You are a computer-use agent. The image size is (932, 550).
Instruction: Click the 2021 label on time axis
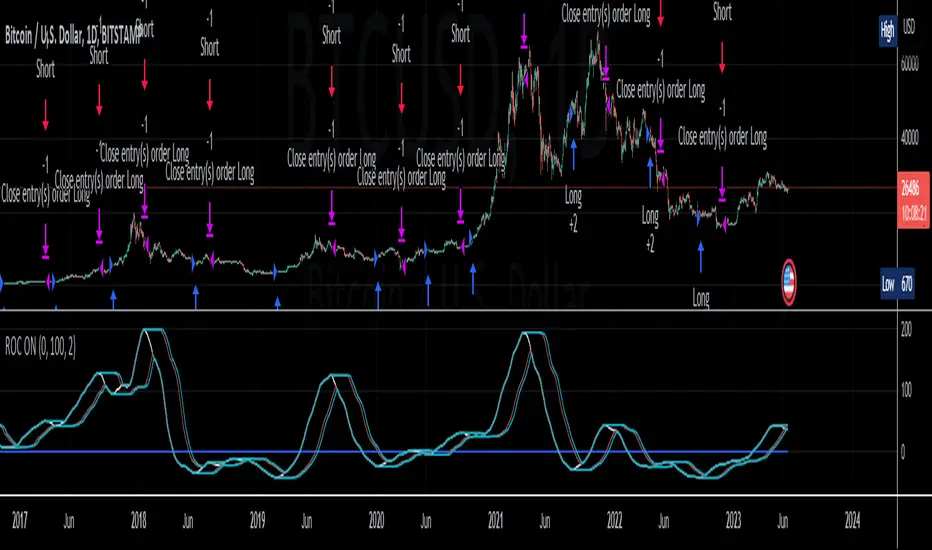point(496,520)
